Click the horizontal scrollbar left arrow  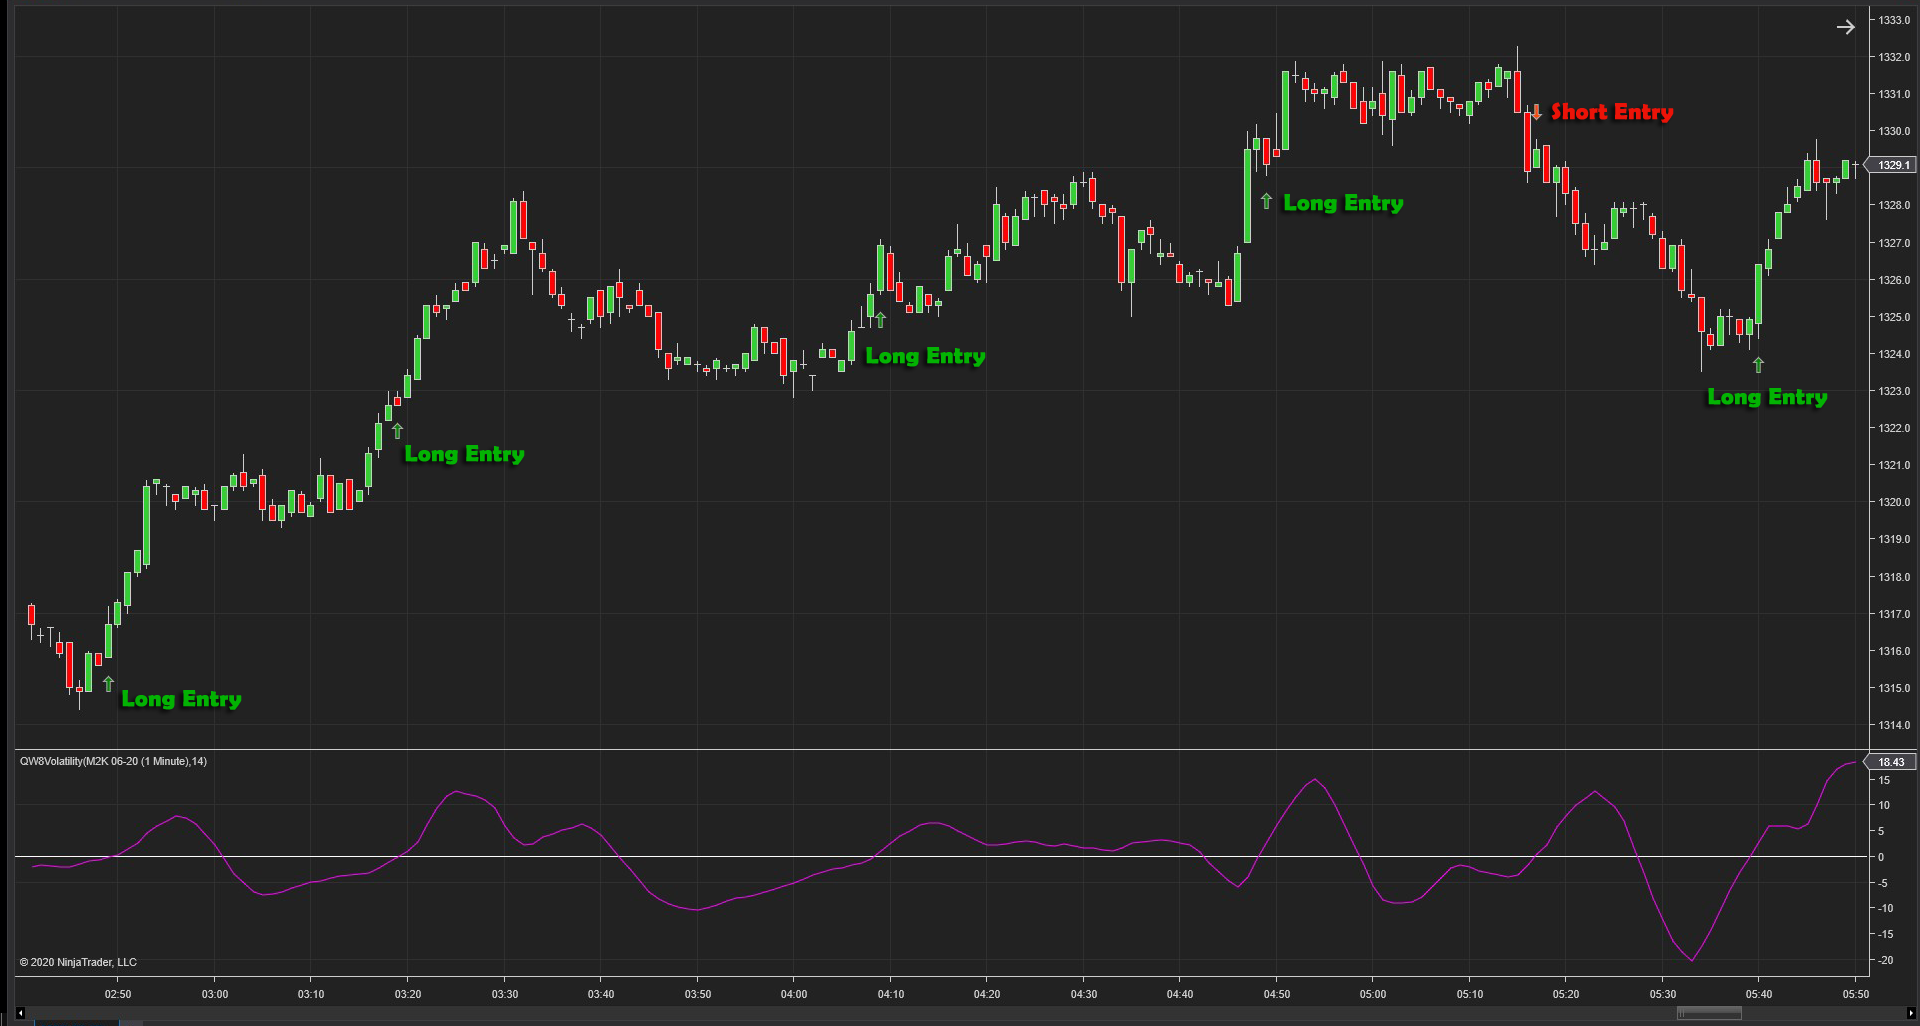[20, 1013]
